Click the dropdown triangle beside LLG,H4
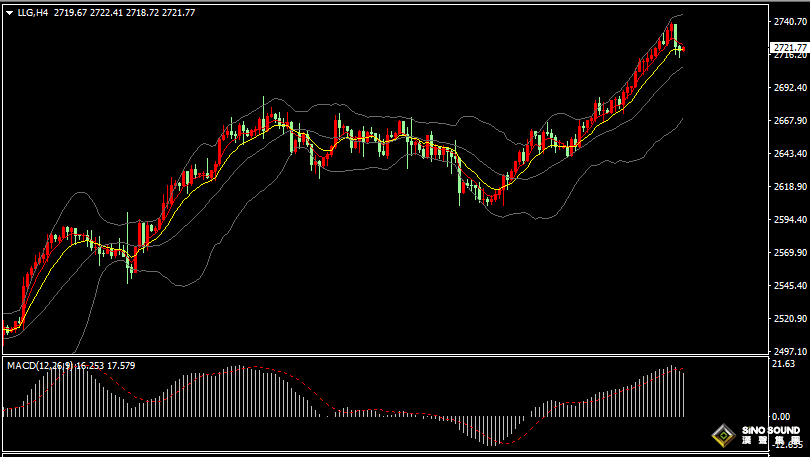This screenshot has width=810, height=457. 9,12
